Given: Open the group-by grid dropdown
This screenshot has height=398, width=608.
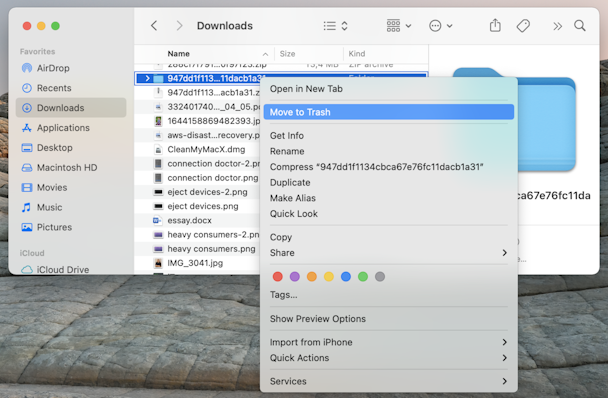Looking at the screenshot, I should (399, 26).
